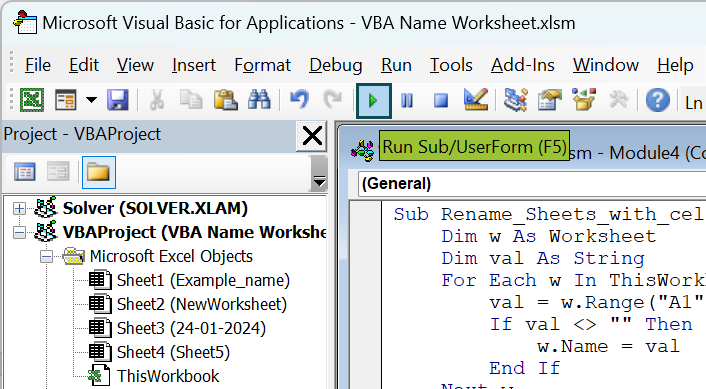The width and height of the screenshot is (706, 389).
Task: Collapse the VBAProject tree node
Action: (x=19, y=232)
